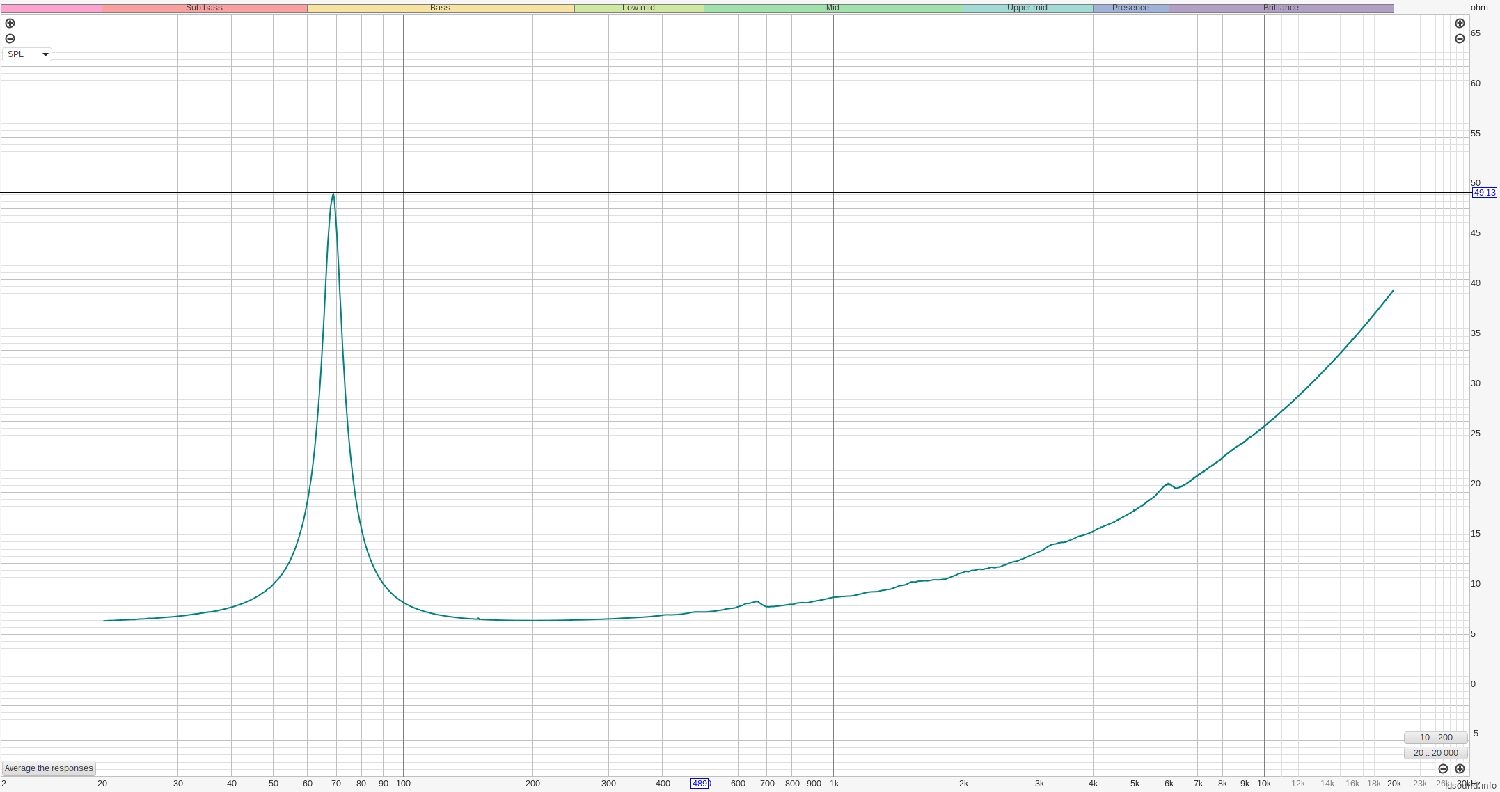Image resolution: width=1500 pixels, height=792 pixels.
Task: Click the Average the responses button
Action: pos(48,768)
